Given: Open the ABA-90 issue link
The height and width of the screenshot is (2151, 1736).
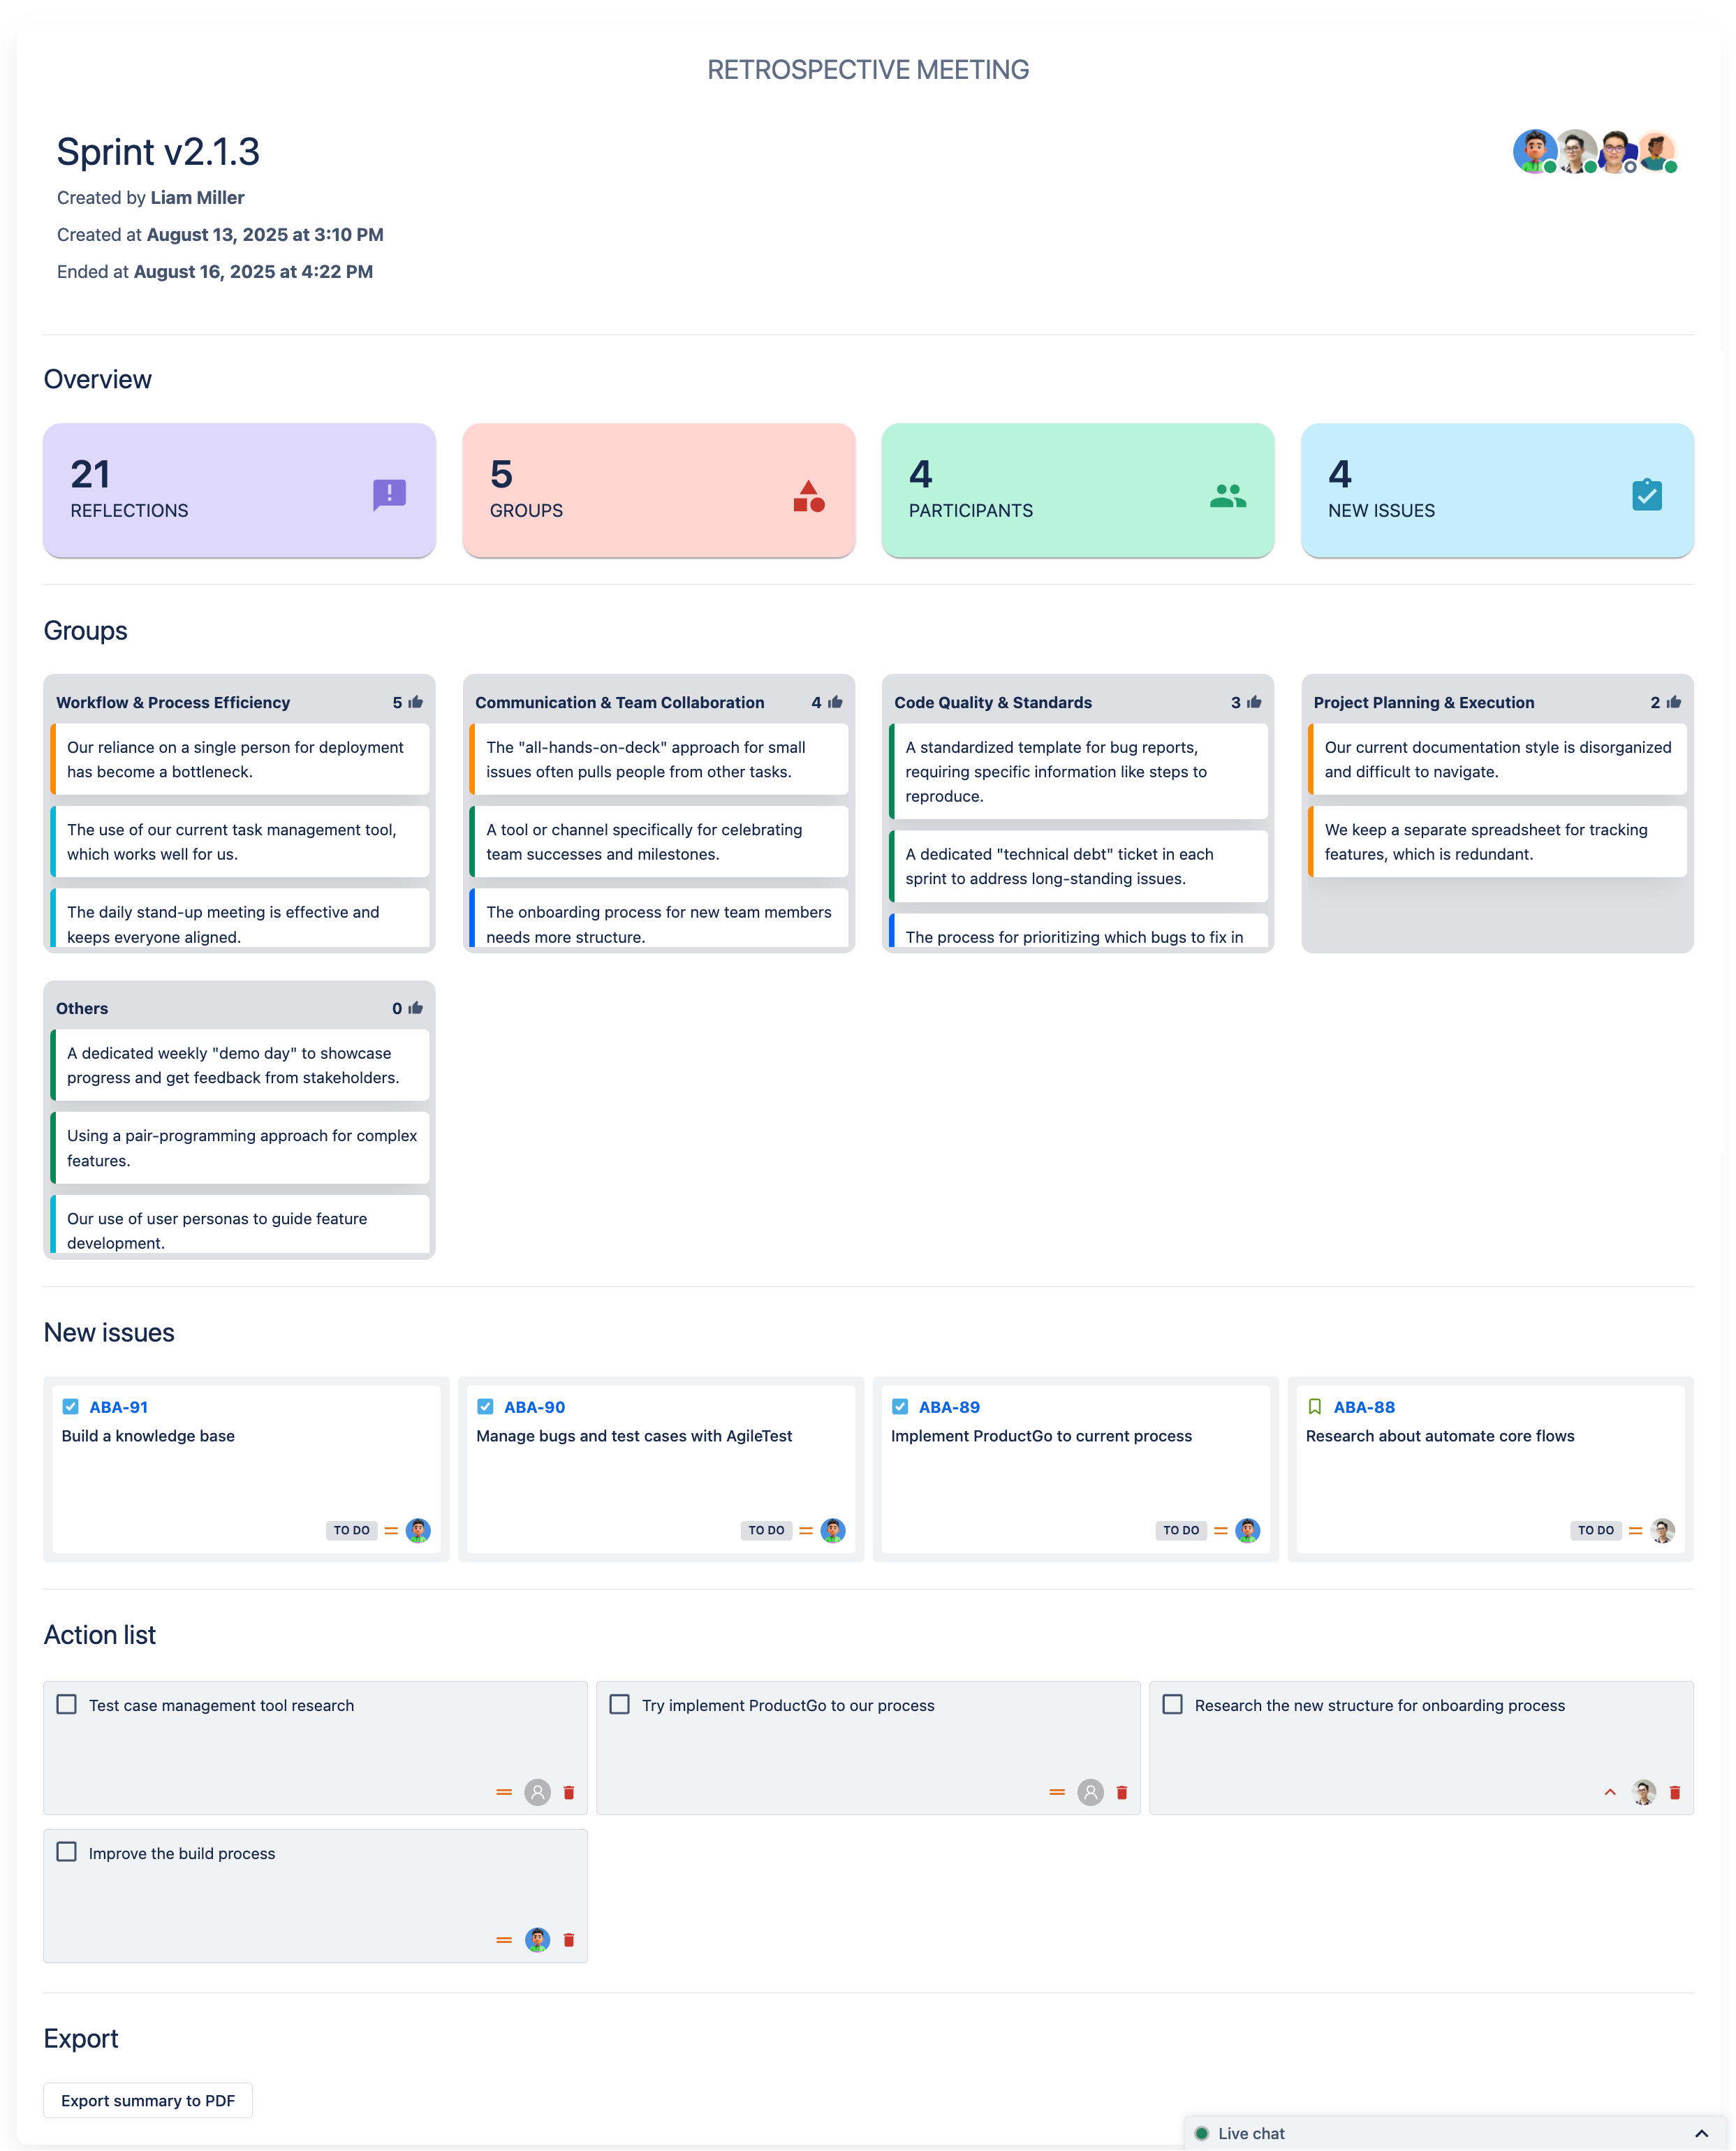Looking at the screenshot, I should pyautogui.click(x=534, y=1407).
